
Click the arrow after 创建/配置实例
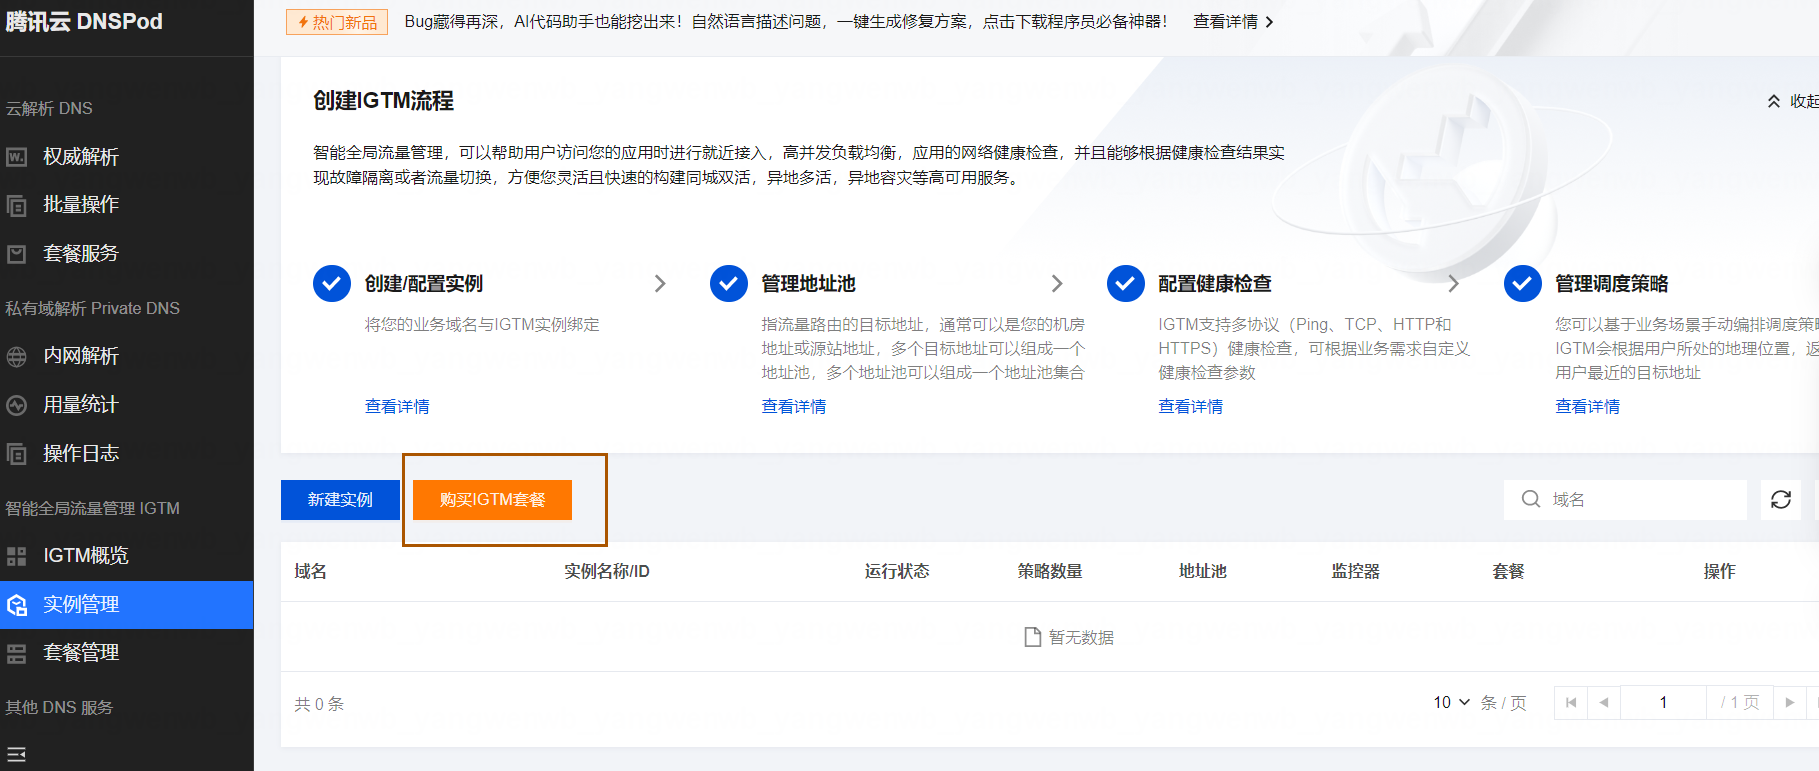pyautogui.click(x=660, y=284)
